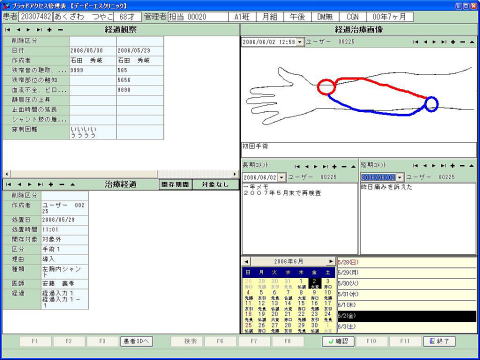Show next month in calendar
The height and width of the screenshot is (360, 480).
[x=331, y=262]
